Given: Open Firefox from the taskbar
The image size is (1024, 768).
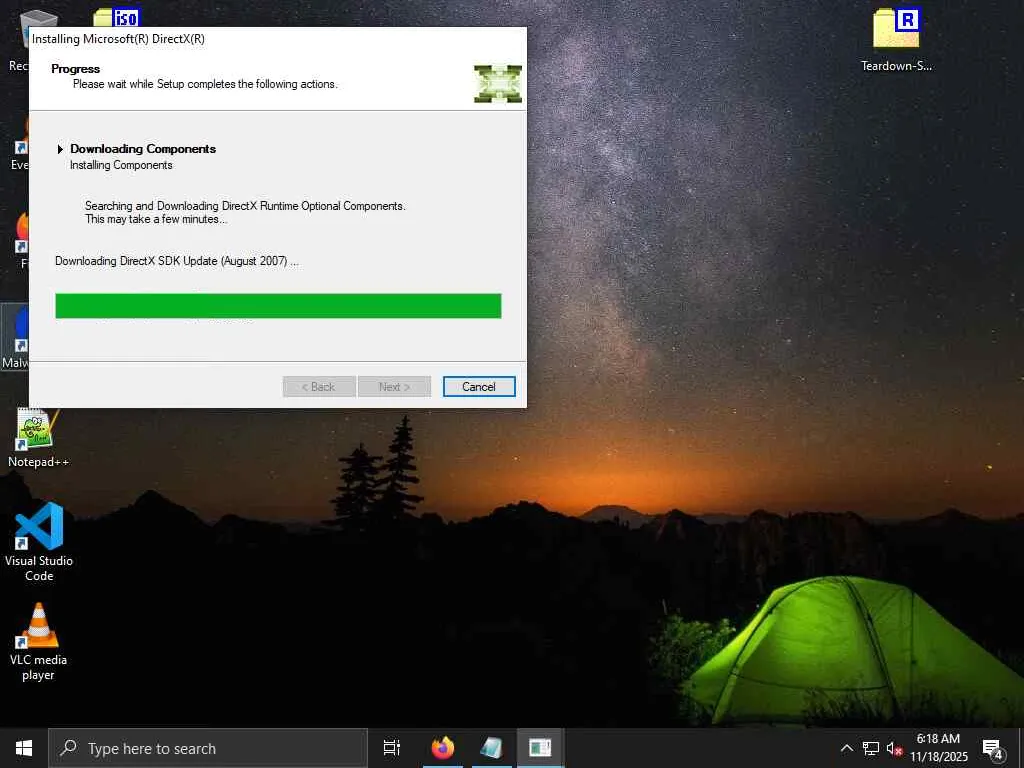Looking at the screenshot, I should (x=443, y=748).
